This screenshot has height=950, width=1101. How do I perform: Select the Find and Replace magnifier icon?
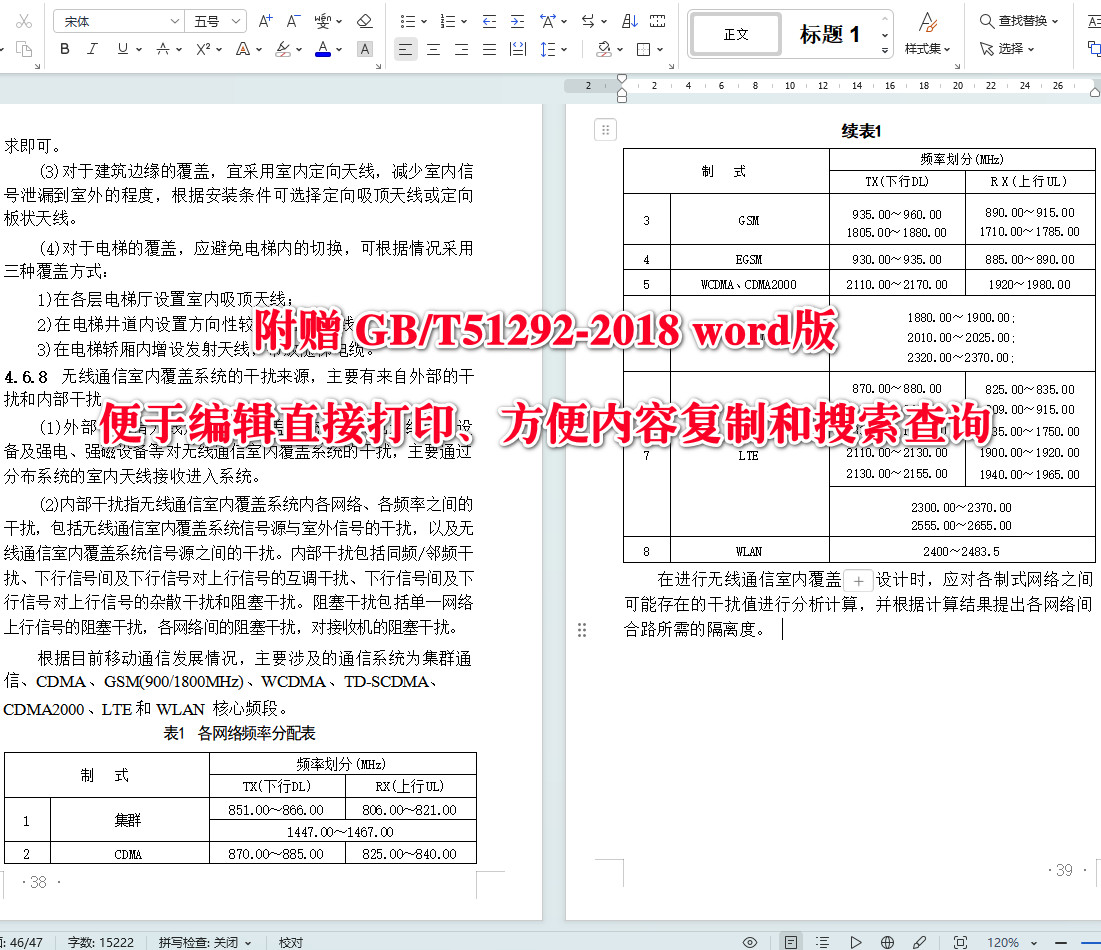pyautogui.click(x=986, y=19)
